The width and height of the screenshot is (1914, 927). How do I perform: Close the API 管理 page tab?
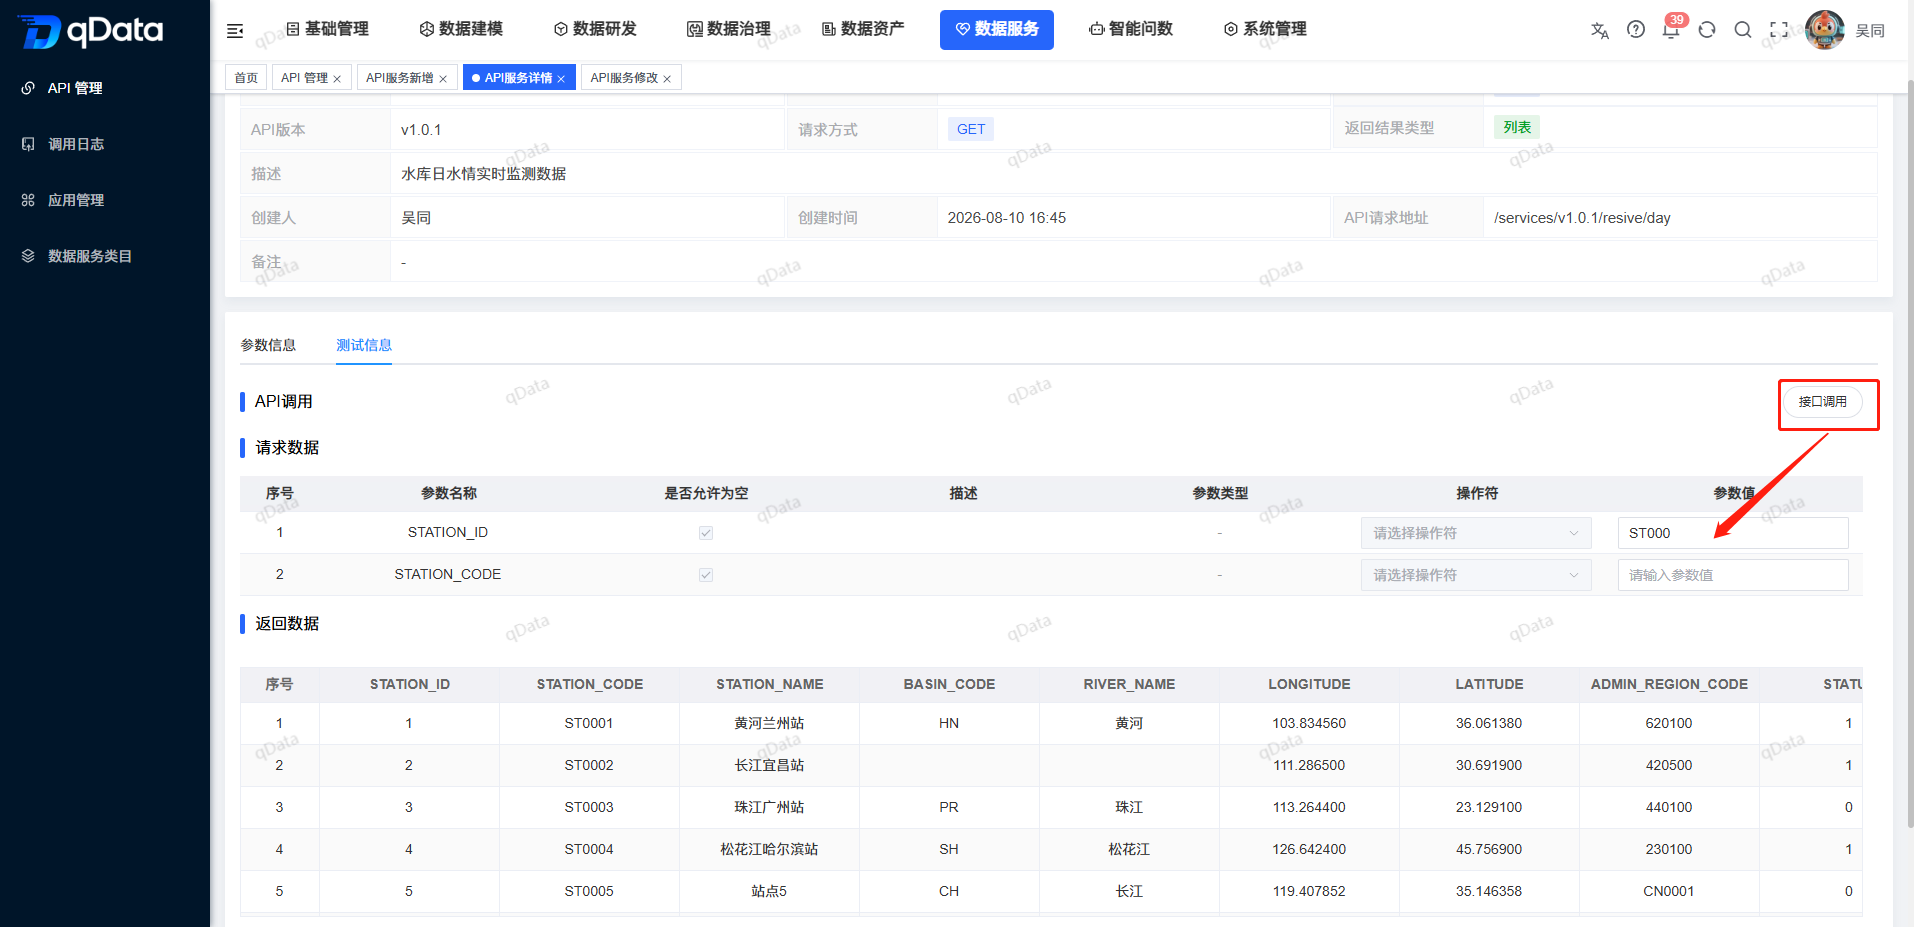click(337, 79)
